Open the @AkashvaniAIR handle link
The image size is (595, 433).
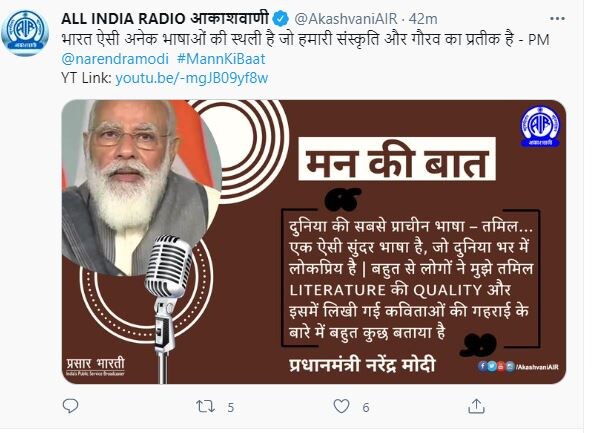pos(346,19)
